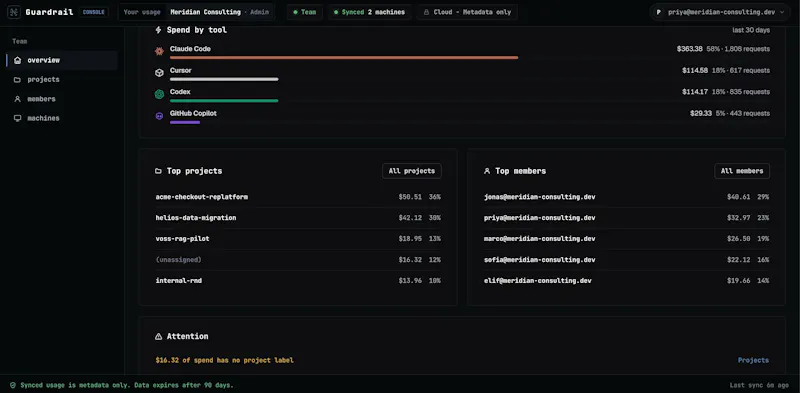This screenshot has width=800, height=393.
Task: Select the internal-rnd project row
Action: 298,281
